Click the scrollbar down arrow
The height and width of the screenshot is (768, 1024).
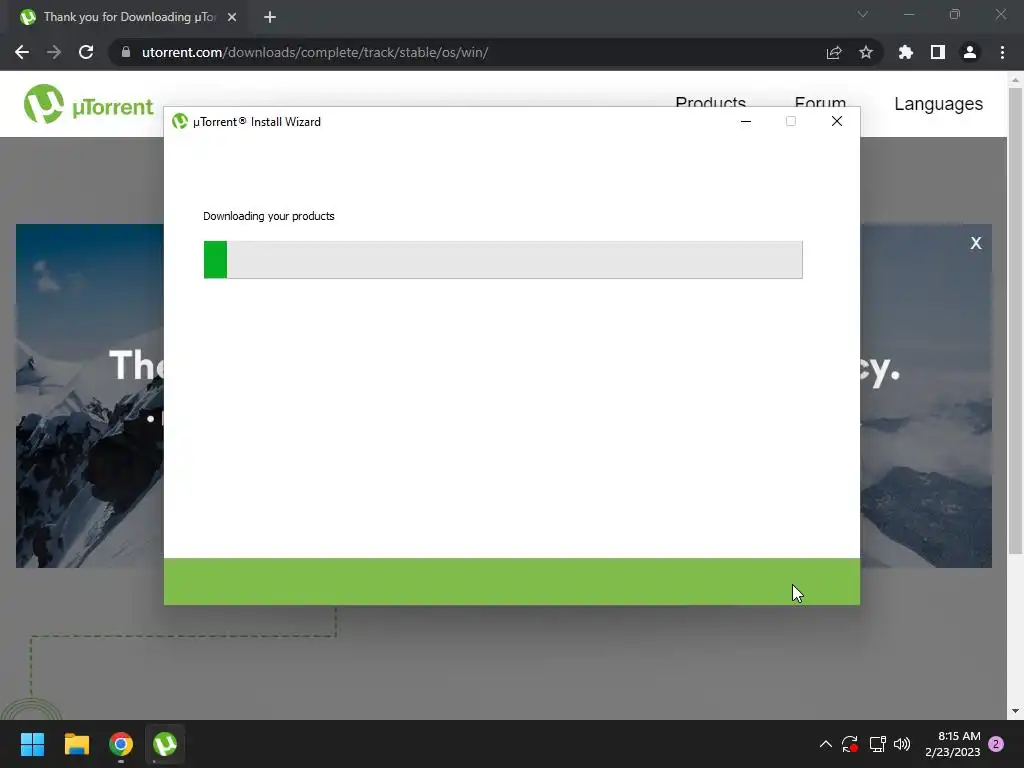pyautogui.click(x=1016, y=711)
